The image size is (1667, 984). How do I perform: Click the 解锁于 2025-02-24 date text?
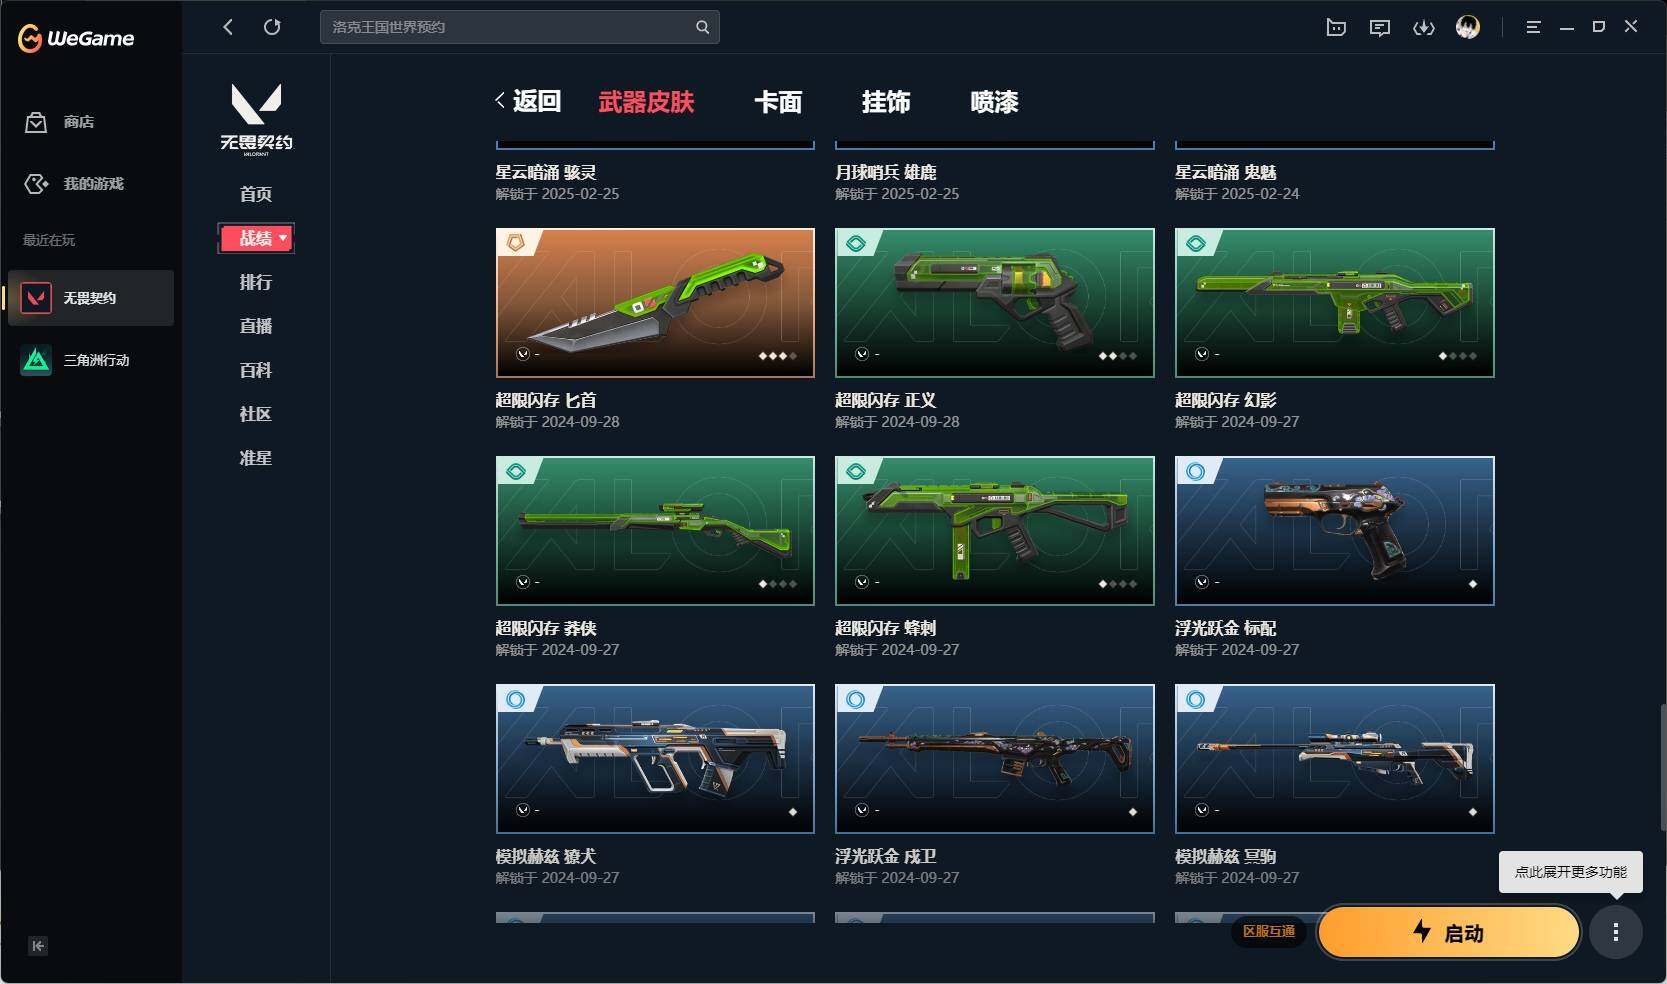[1237, 194]
